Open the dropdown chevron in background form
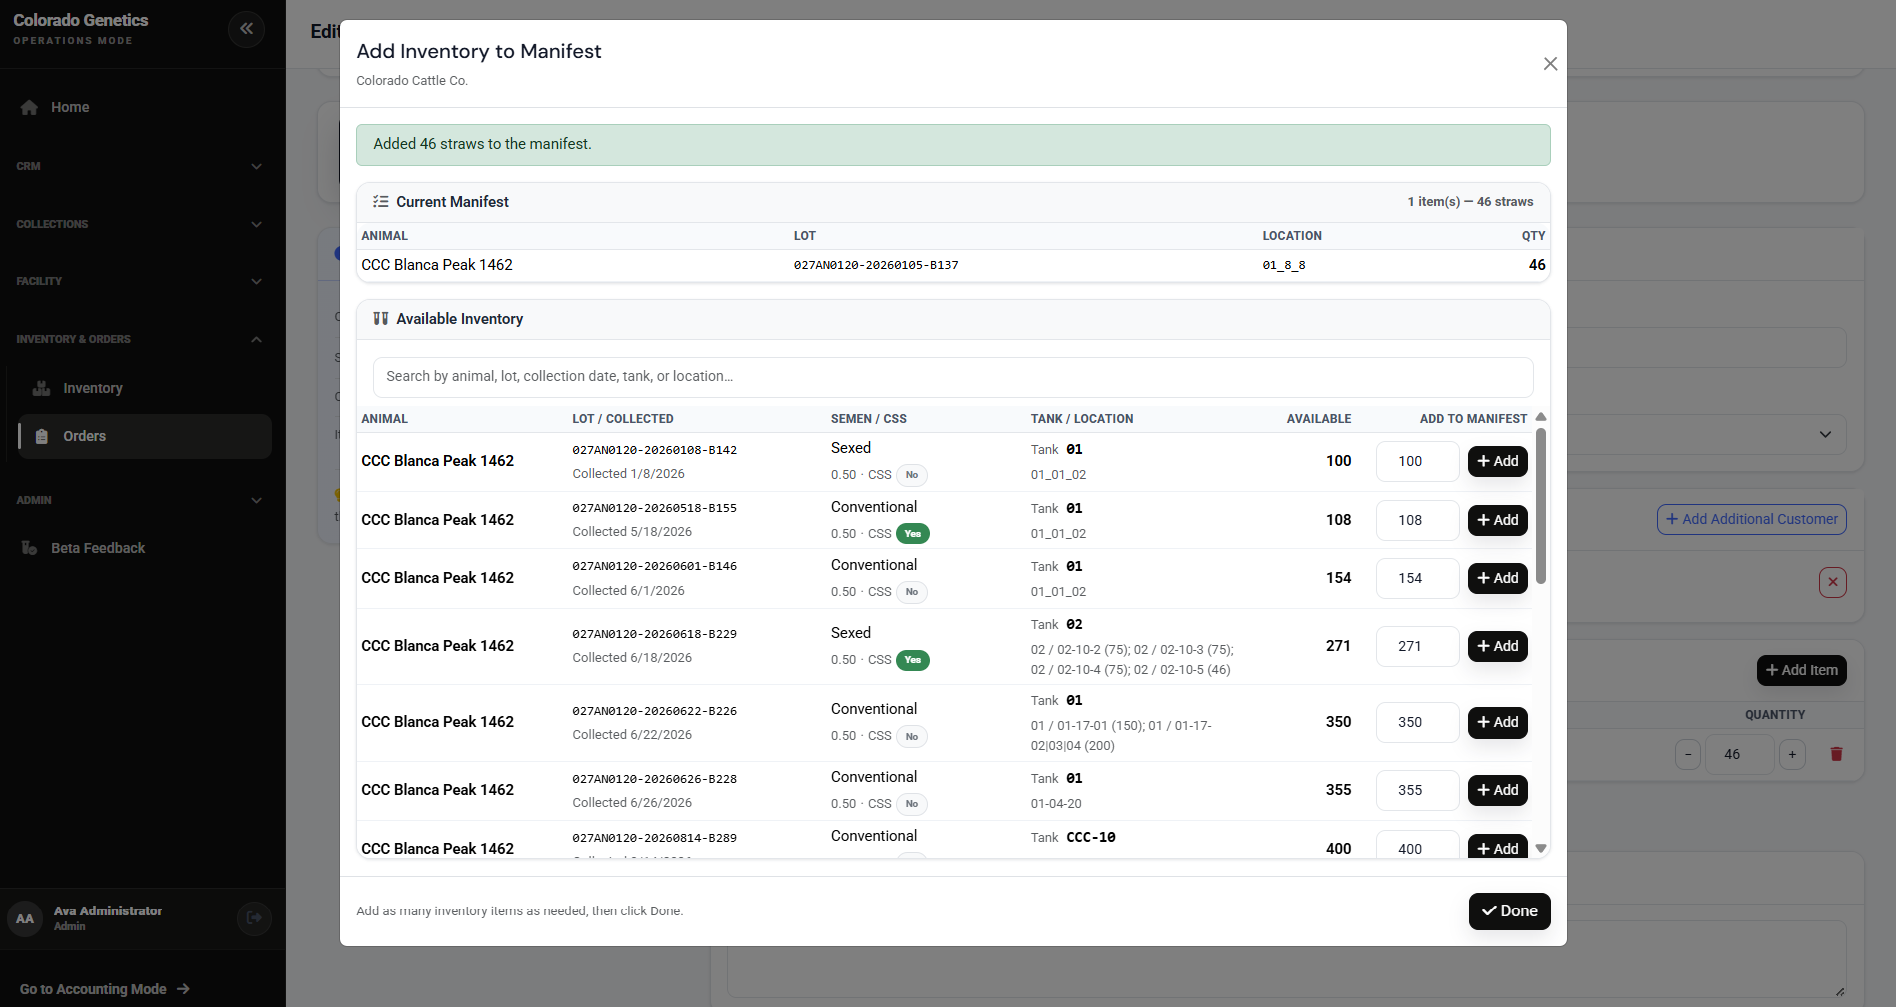 [1825, 434]
